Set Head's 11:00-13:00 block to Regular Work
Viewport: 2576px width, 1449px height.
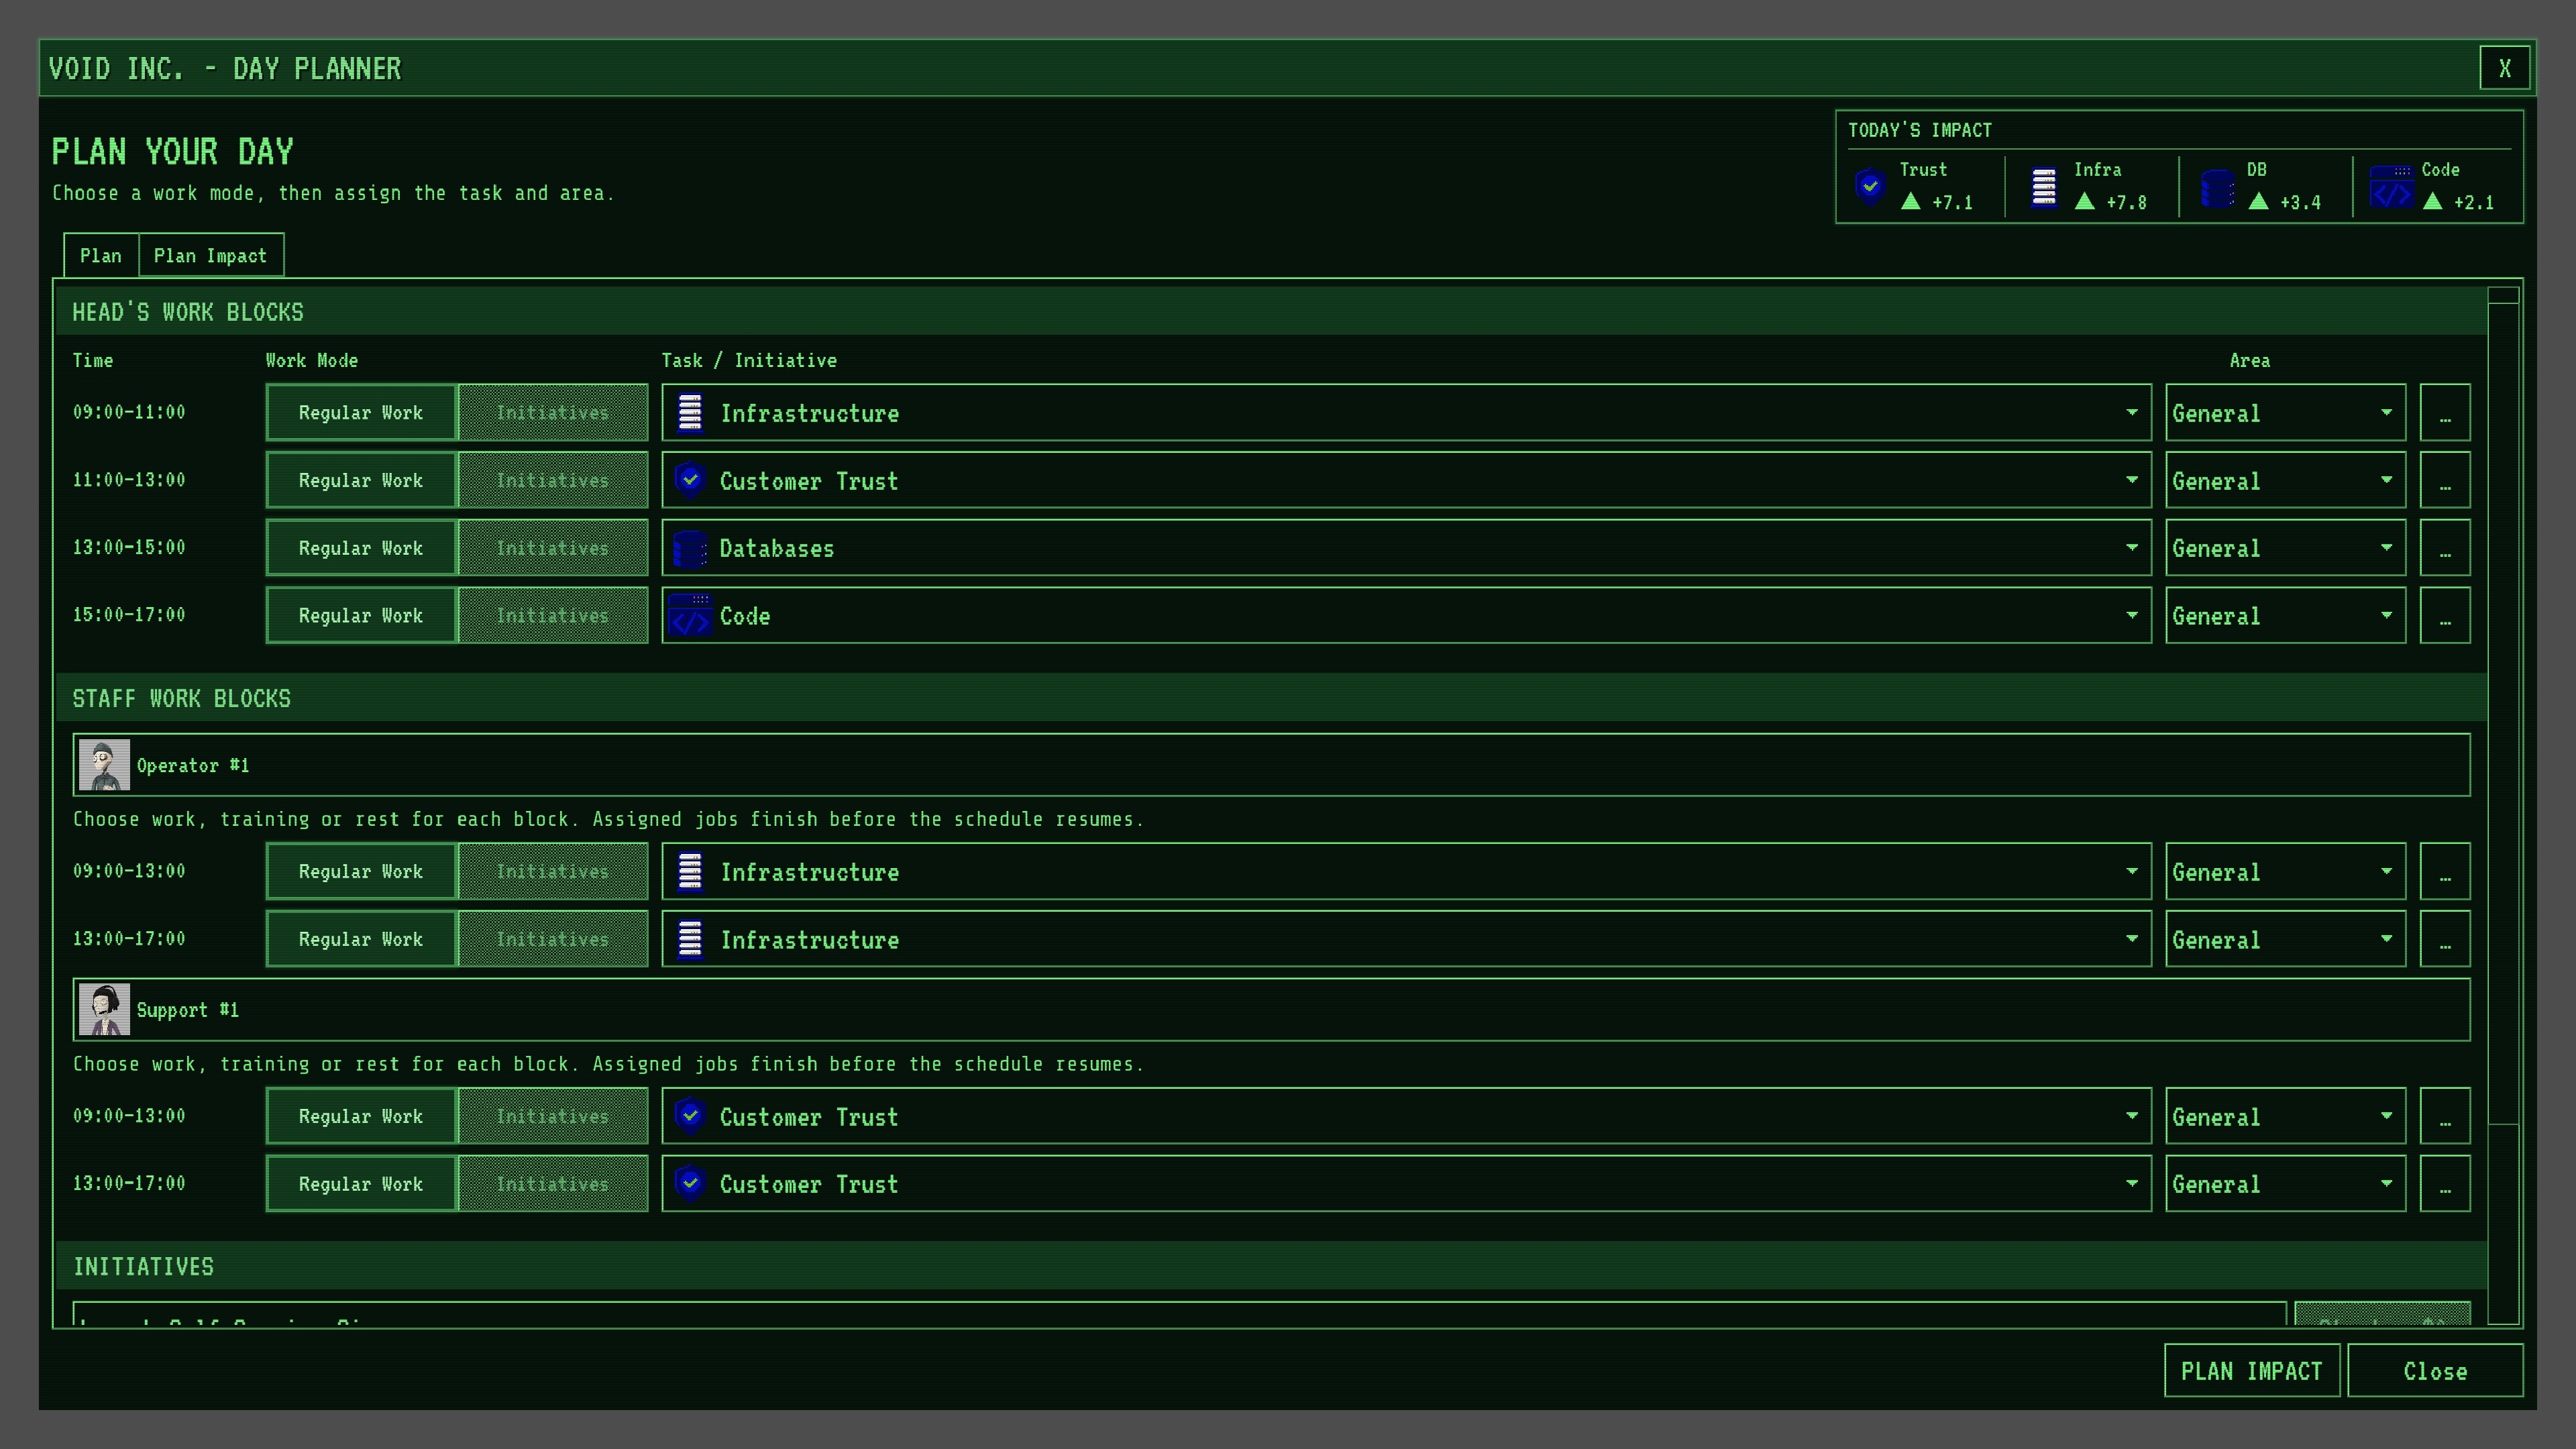coord(361,480)
